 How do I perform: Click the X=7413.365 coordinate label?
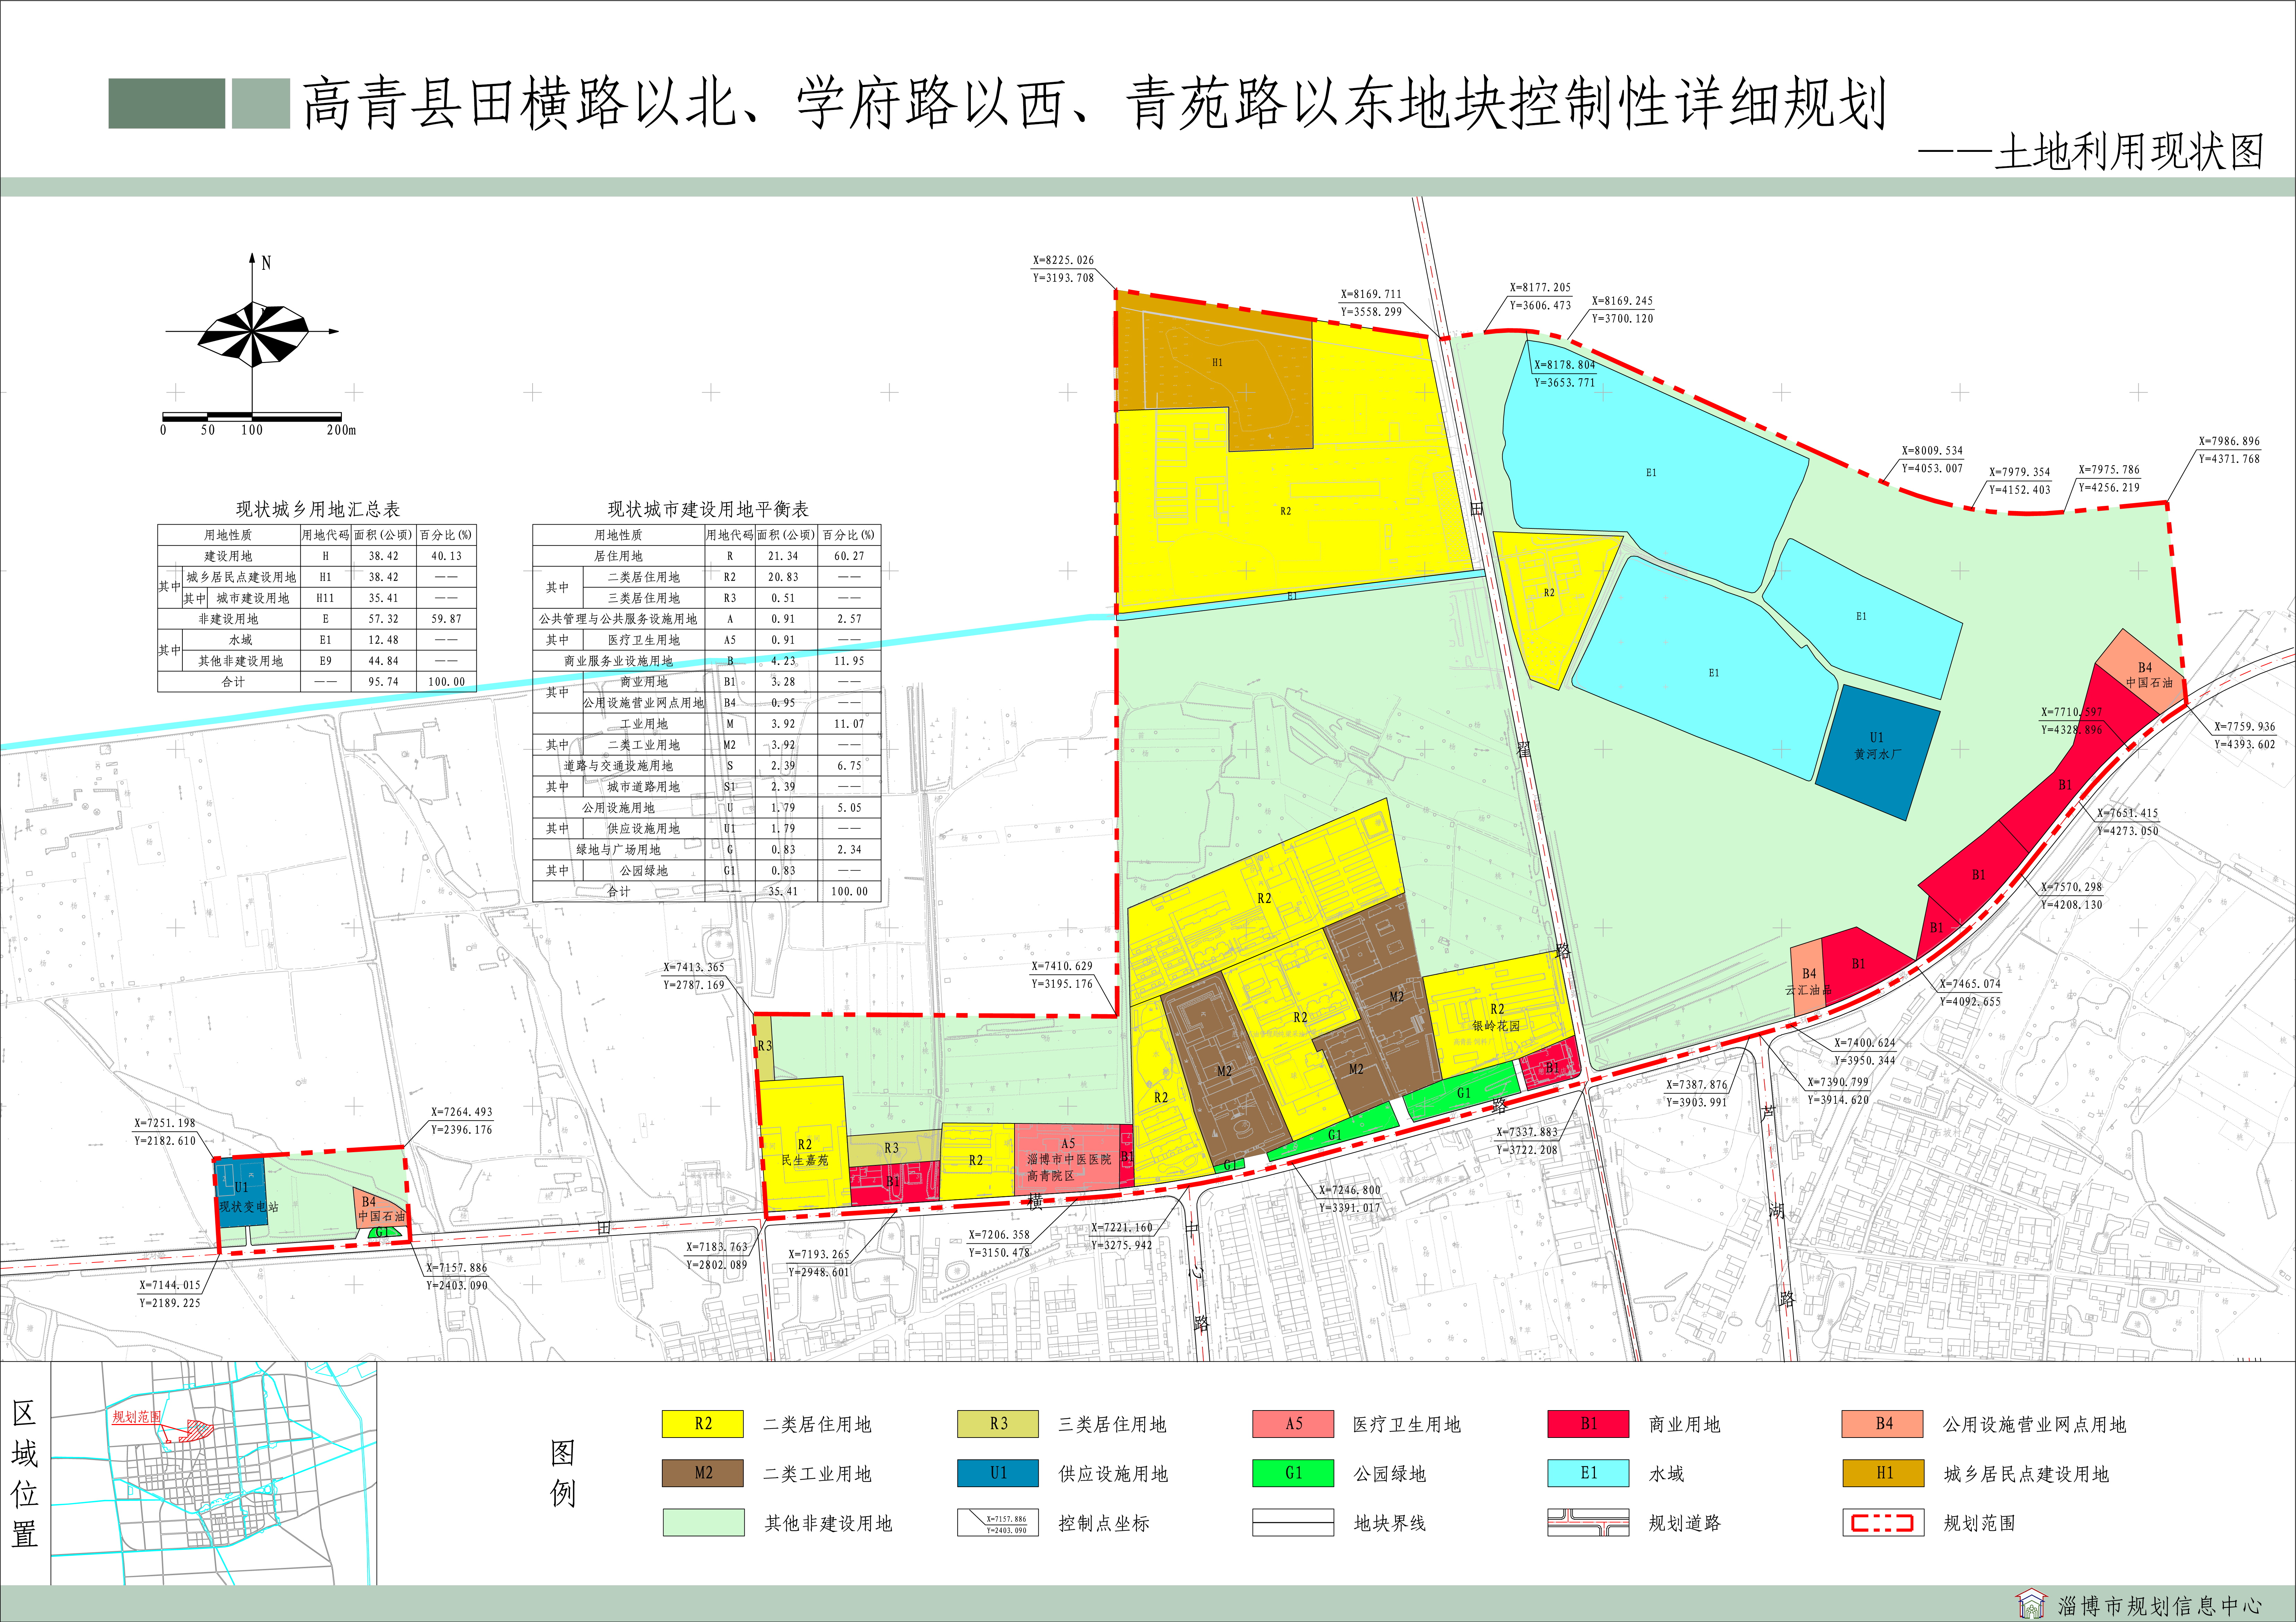pos(694,967)
